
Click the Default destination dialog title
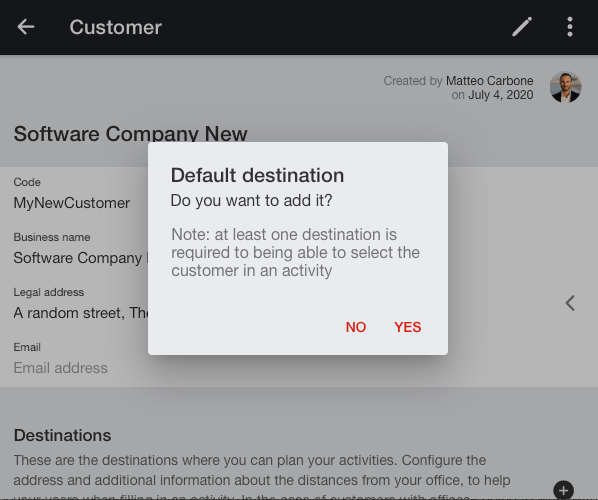tap(257, 175)
